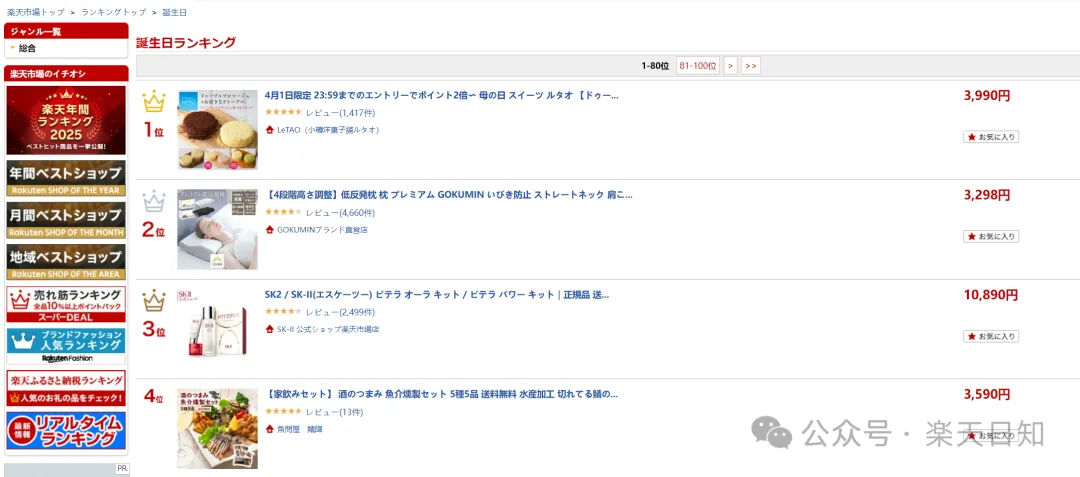This screenshot has width=1080, height=477.
Task: Open the 地域ベストショップ banner
Action: point(66,262)
